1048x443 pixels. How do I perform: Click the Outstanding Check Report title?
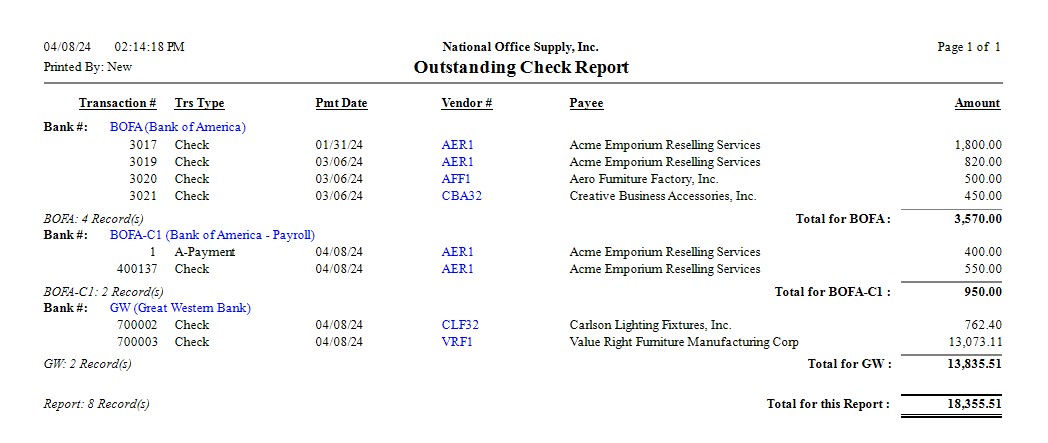pyautogui.click(x=521, y=68)
